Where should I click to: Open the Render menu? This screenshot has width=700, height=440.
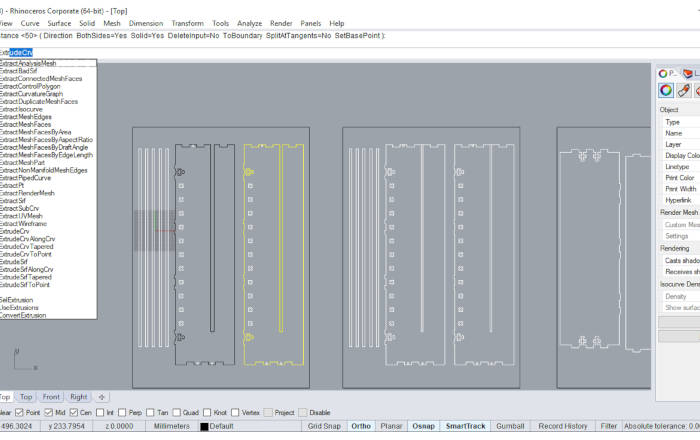pos(281,23)
